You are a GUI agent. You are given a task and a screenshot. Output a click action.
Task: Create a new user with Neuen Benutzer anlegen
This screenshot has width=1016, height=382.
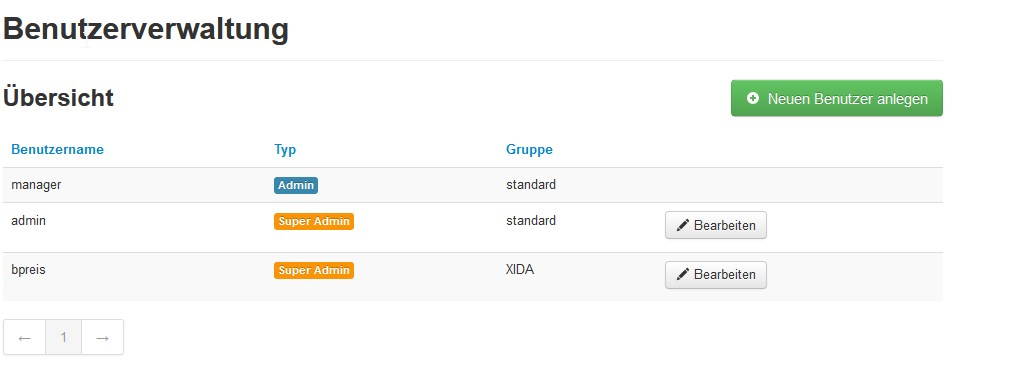(837, 98)
